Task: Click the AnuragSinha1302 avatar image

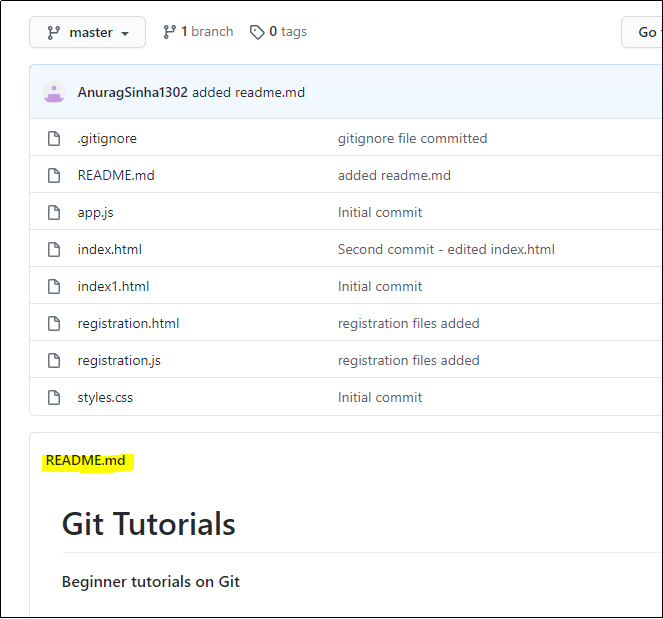Action: (54, 92)
